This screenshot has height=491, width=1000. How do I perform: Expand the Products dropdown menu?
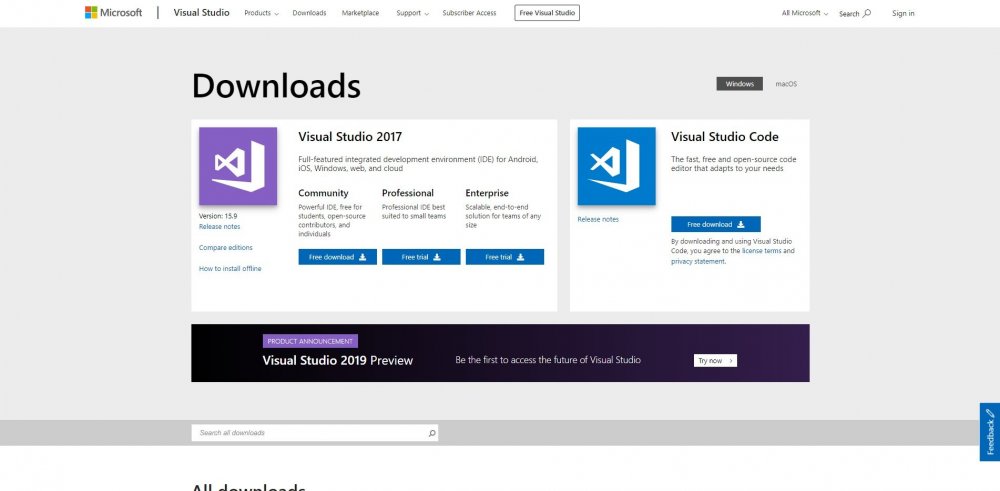click(261, 13)
